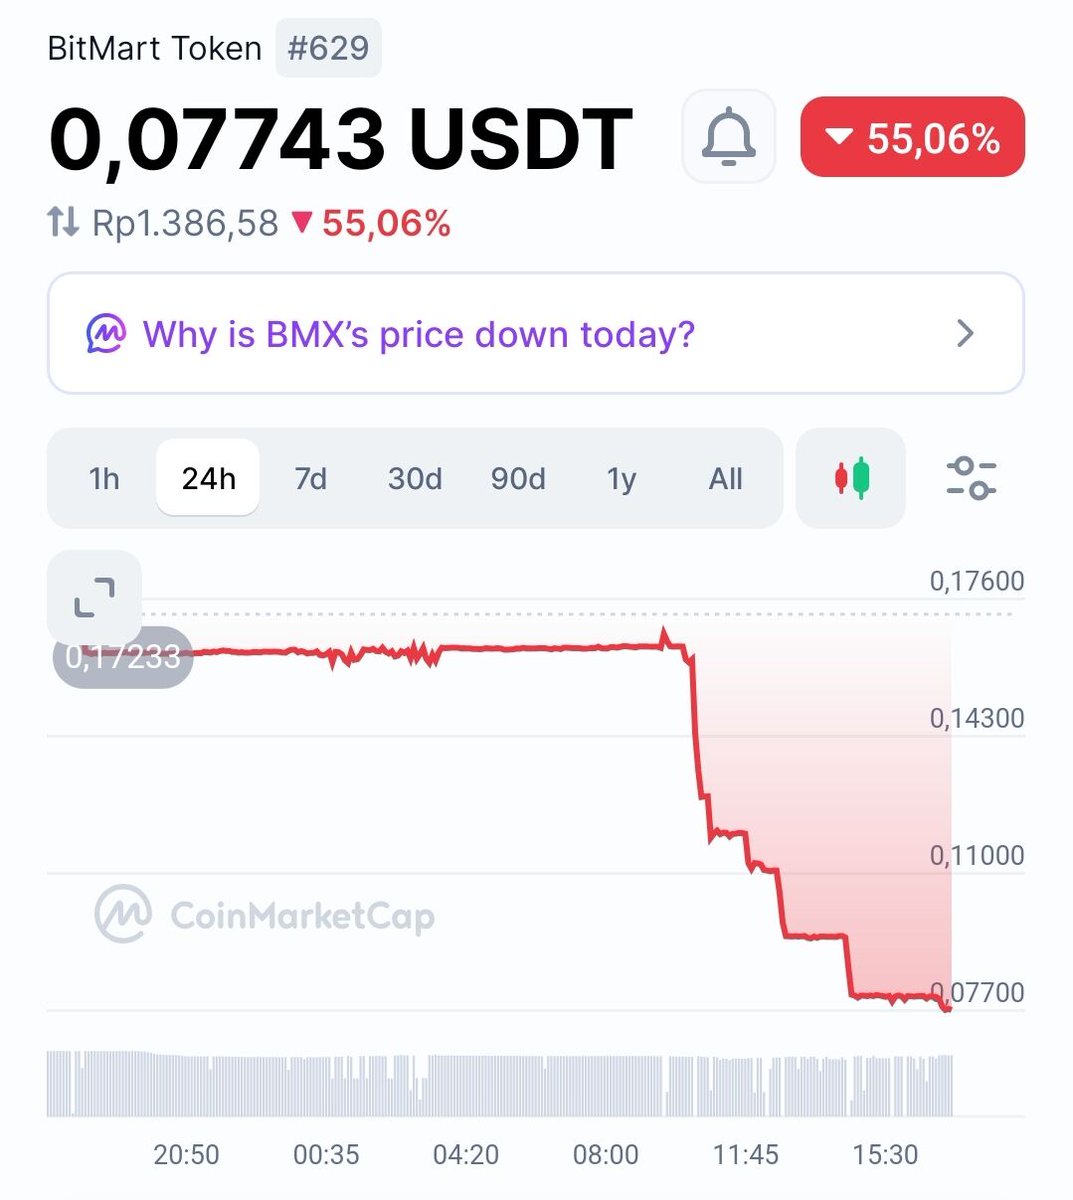Show All-time price chart
This screenshot has width=1073, height=1200.
[726, 479]
